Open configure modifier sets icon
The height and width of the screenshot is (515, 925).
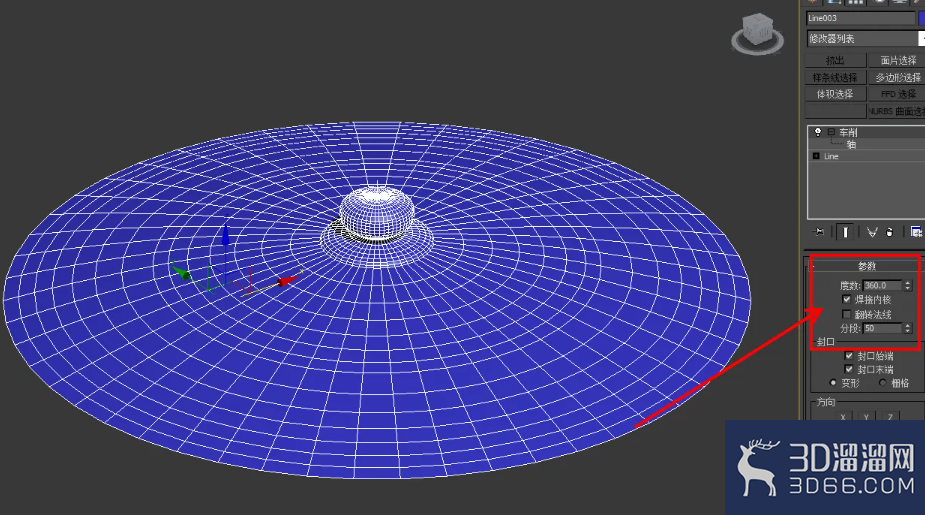tap(916, 232)
